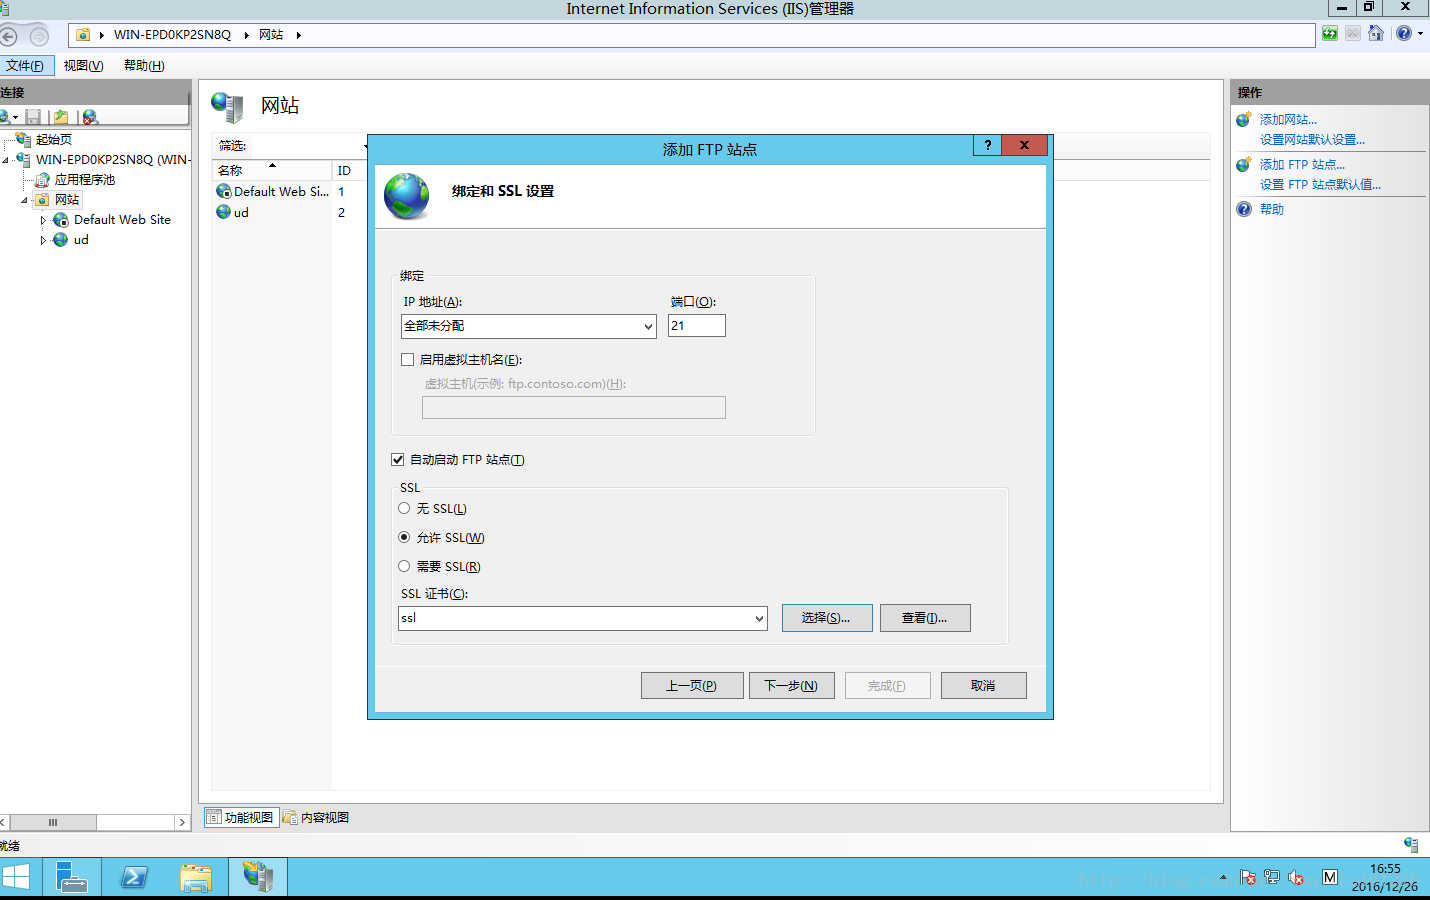
Task: Select the 网站 sites node in the tree
Action: click(x=66, y=200)
